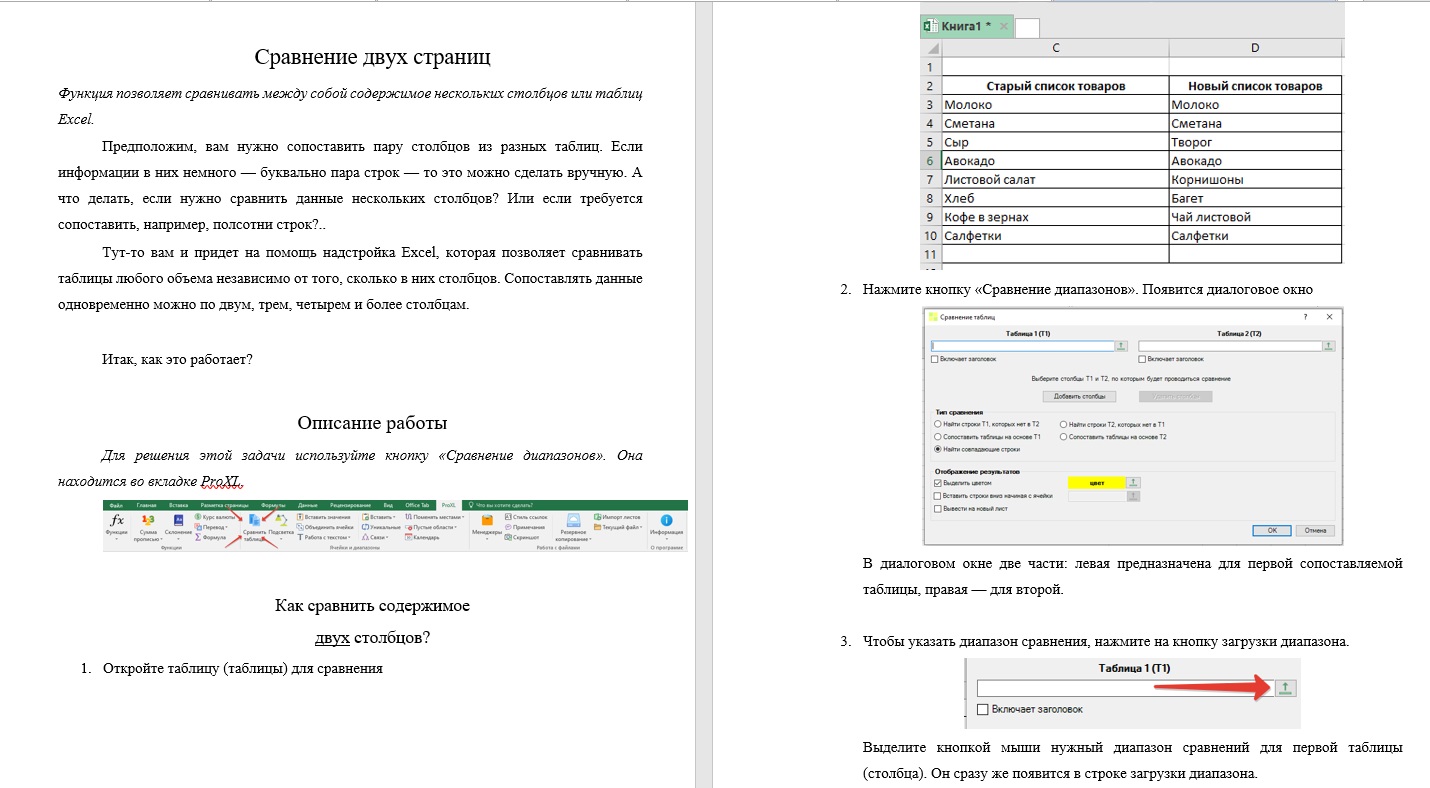Click the Таблица 1 (T1) range field in the dialog

tap(1022, 346)
